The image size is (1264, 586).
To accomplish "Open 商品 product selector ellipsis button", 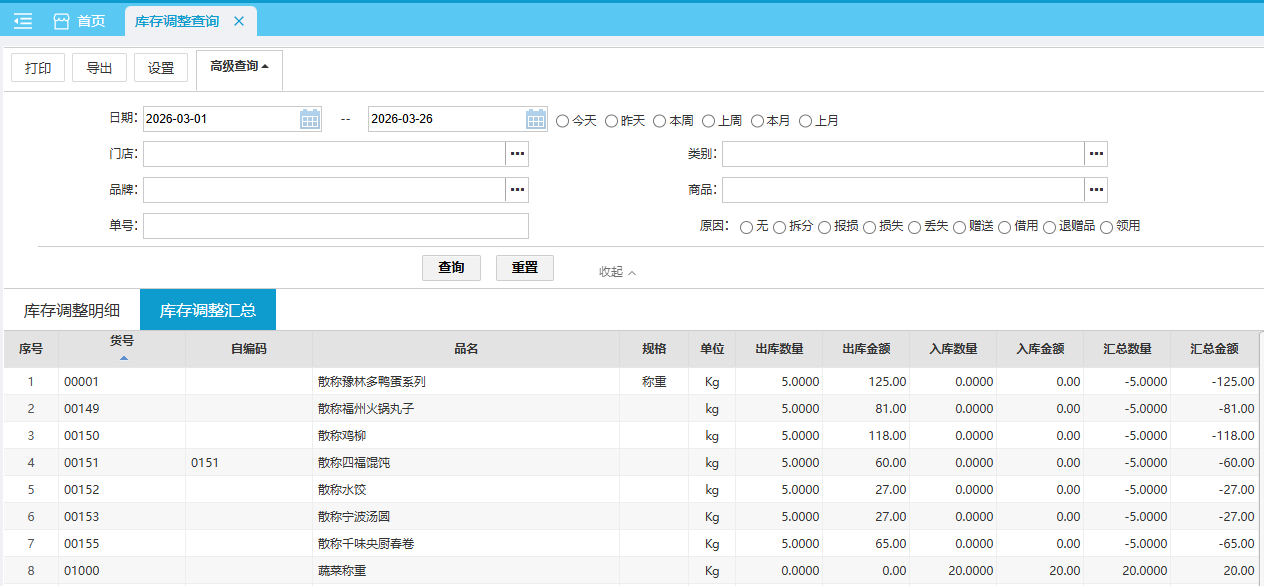I will point(1096,190).
